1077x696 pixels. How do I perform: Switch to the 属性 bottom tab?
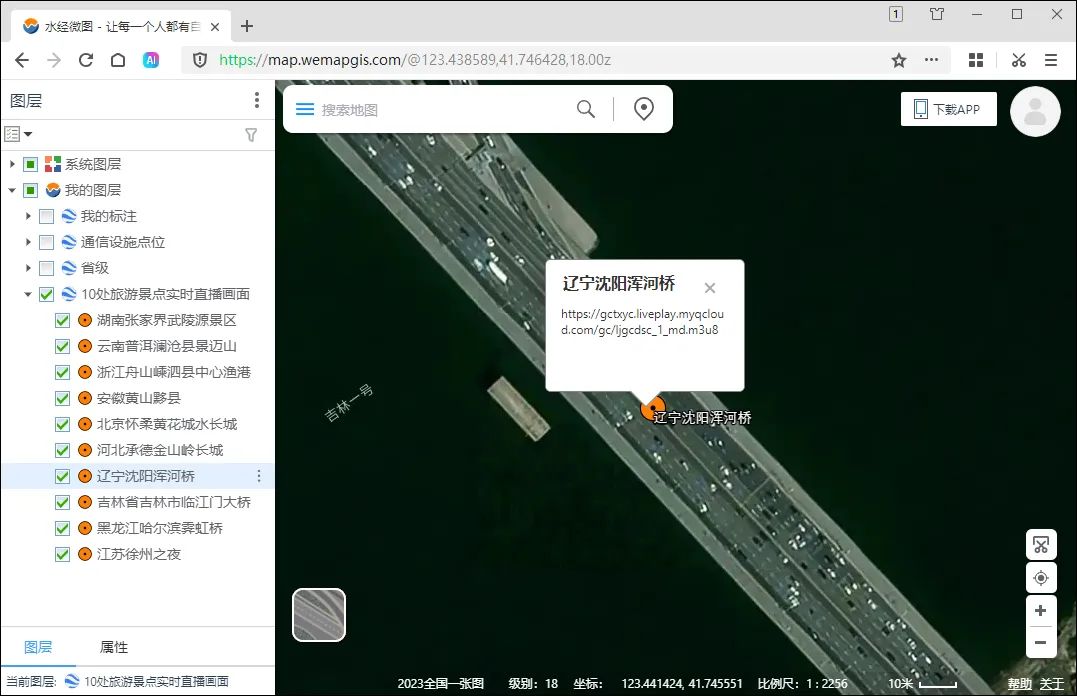(x=113, y=647)
